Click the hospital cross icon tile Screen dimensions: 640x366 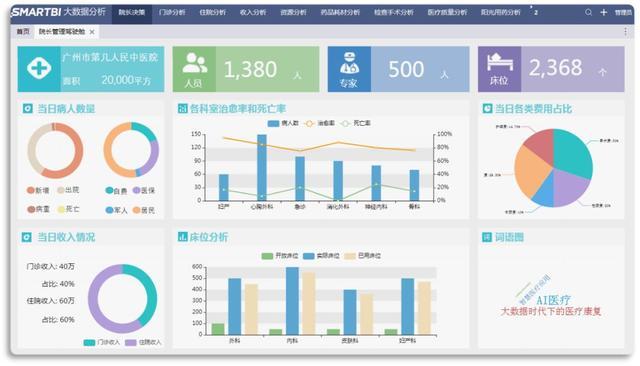(x=39, y=69)
